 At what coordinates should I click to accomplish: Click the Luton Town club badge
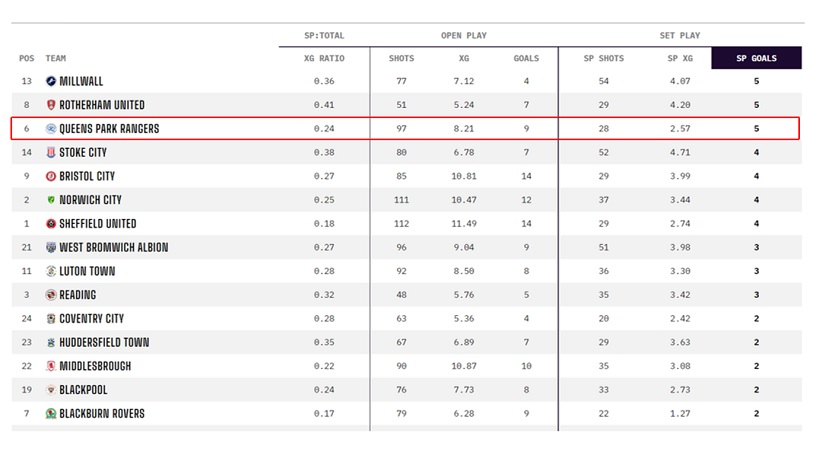pyautogui.click(x=51, y=271)
